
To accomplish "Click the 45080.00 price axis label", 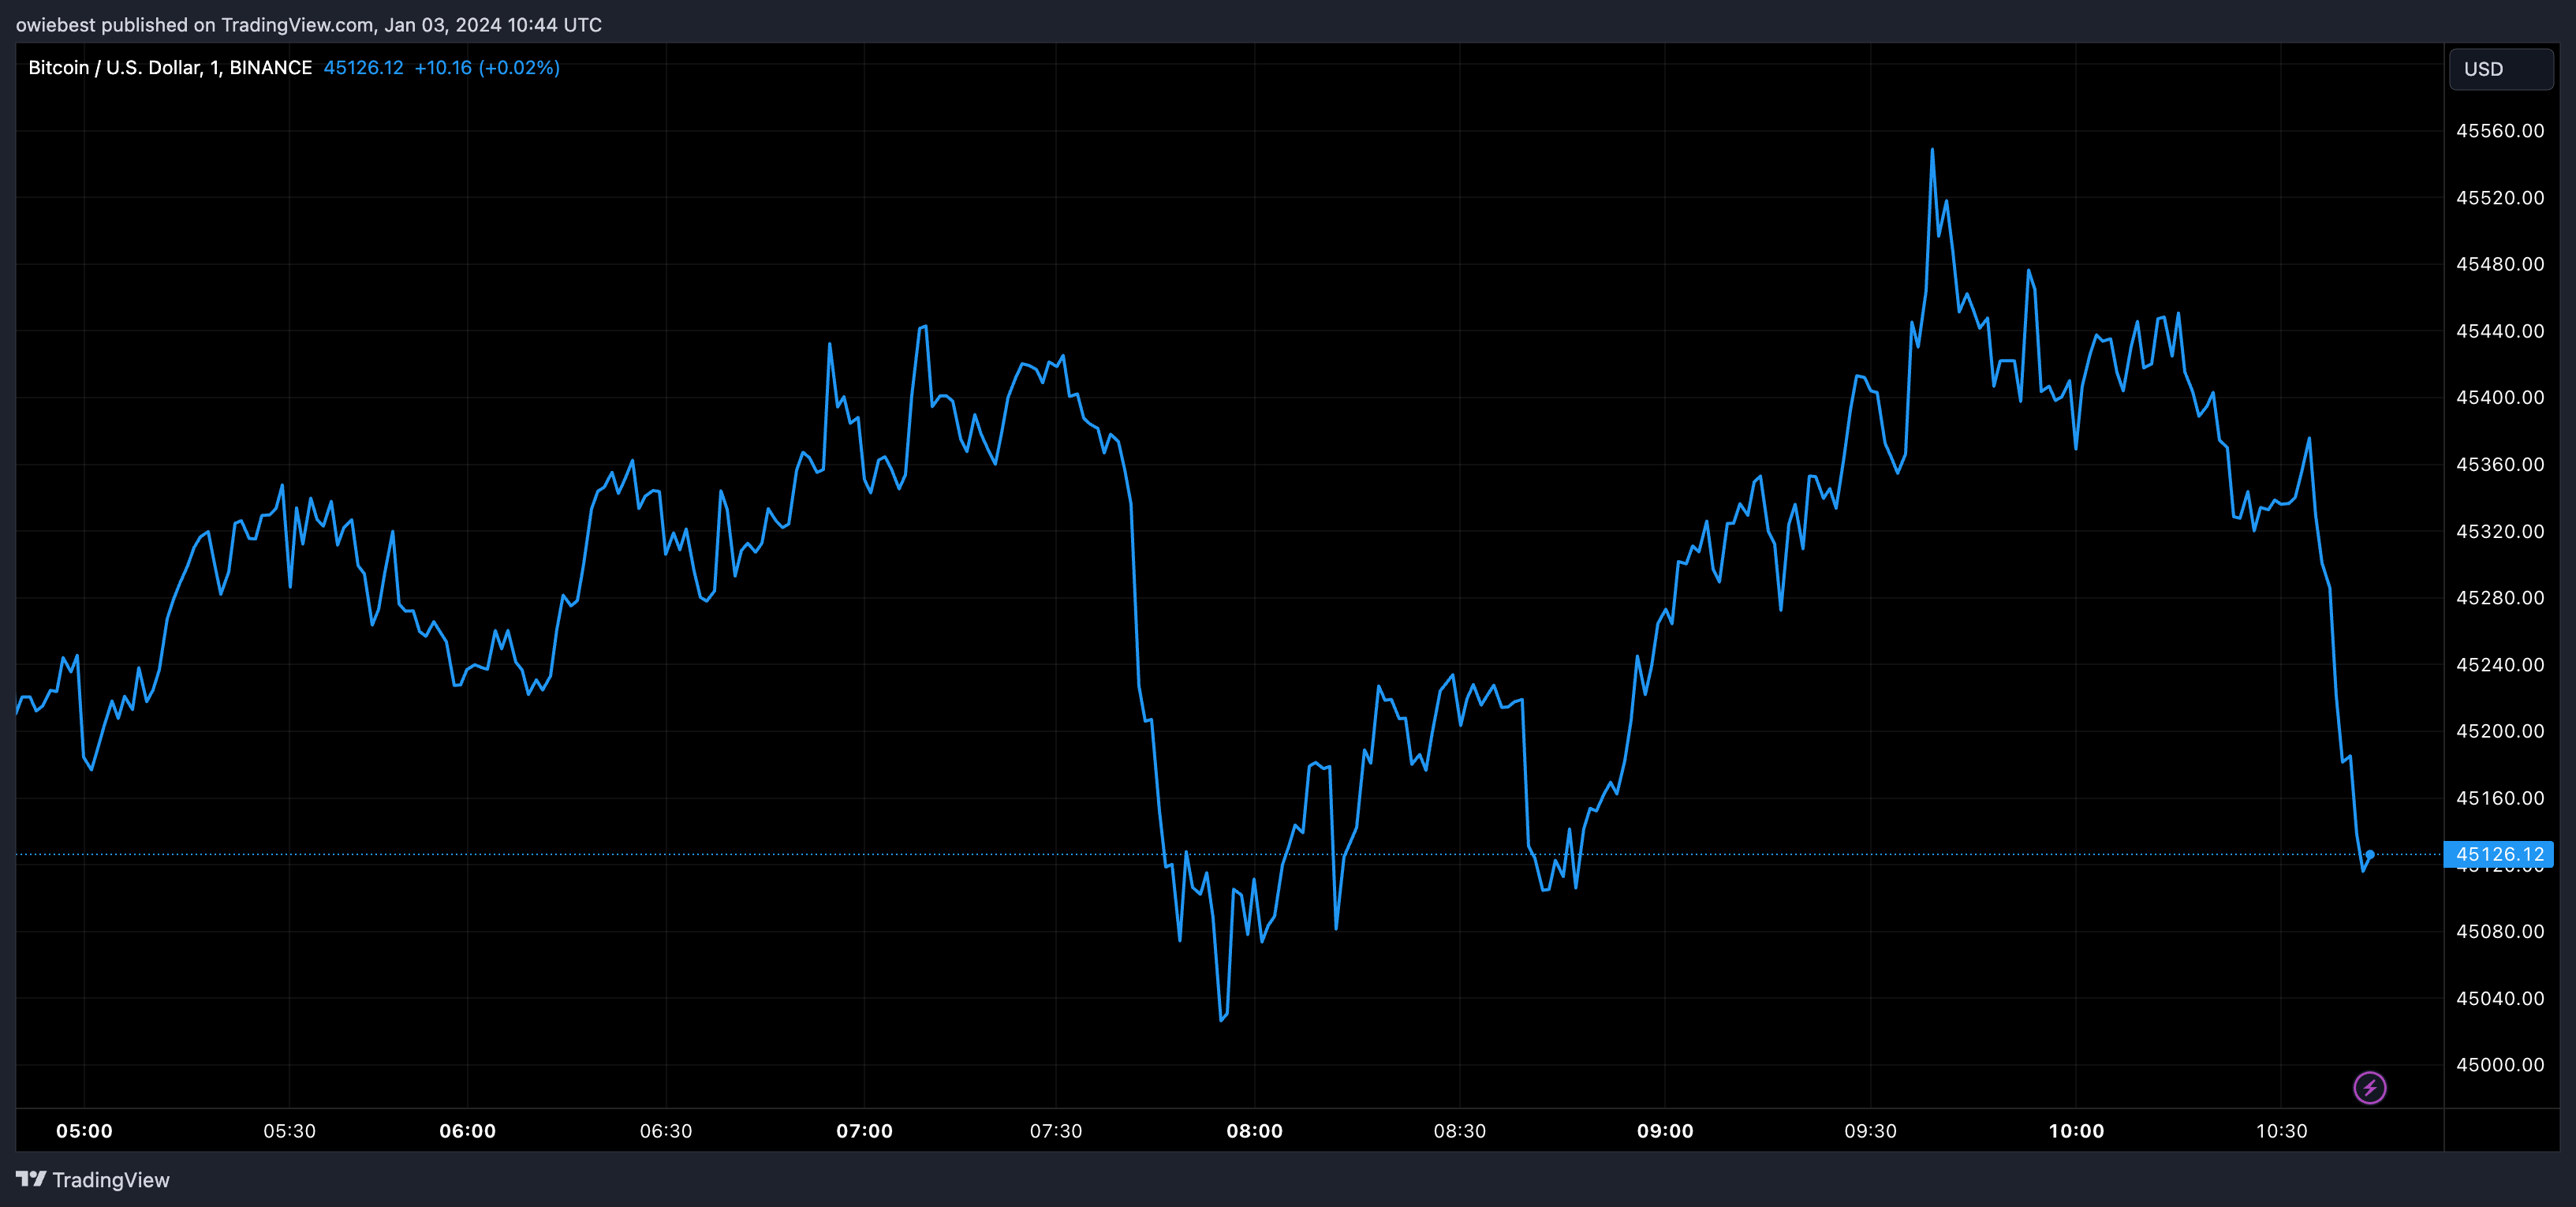I will (x=2500, y=931).
